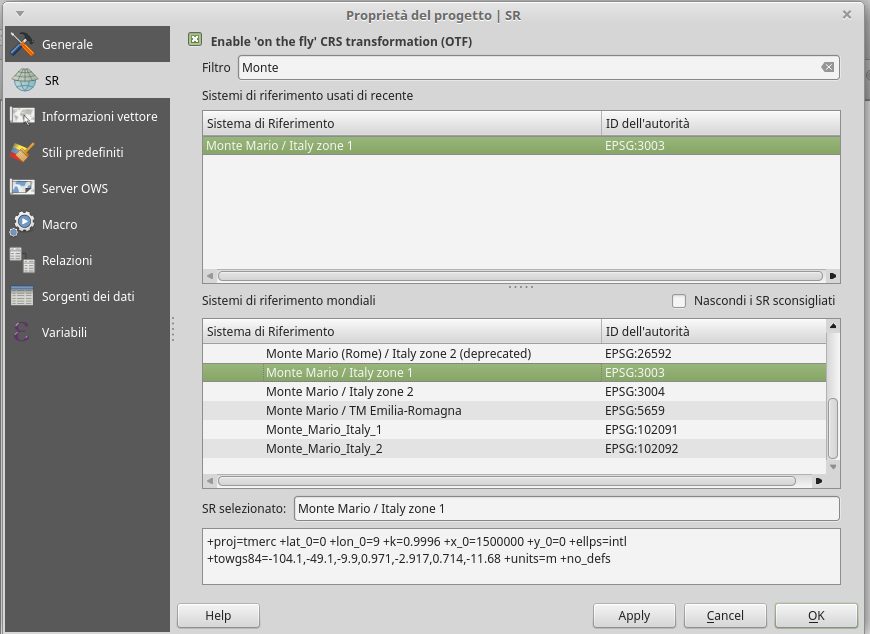This screenshot has width=870, height=634.
Task: Open the Sorgenti dei dati icon
Action: pyautogui.click(x=22, y=296)
